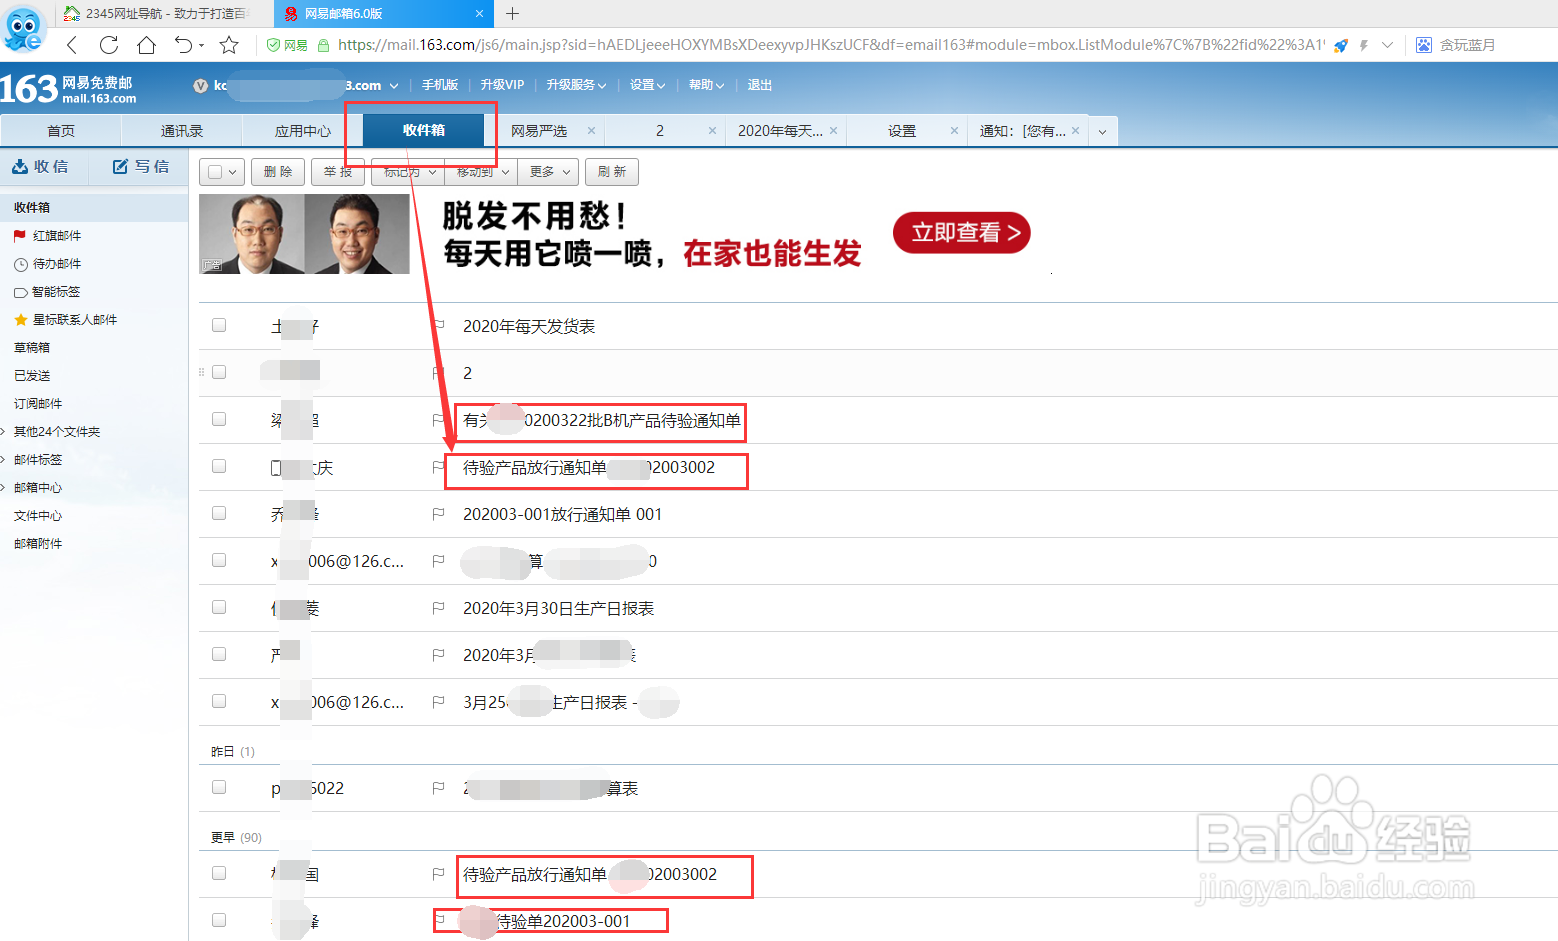Open the 已发送 folder
Viewport: 1558px width, 941px height.
(32, 376)
